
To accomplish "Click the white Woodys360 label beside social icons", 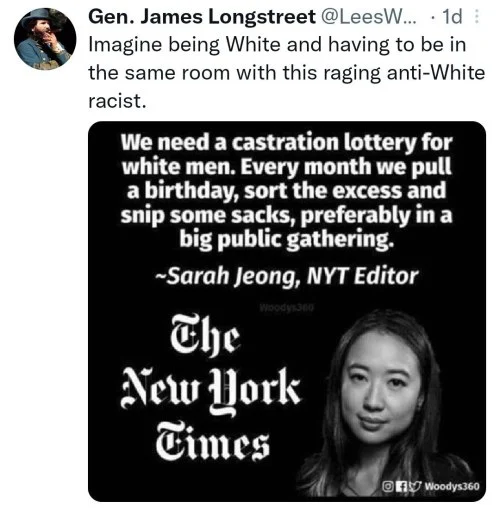I will point(452,486).
